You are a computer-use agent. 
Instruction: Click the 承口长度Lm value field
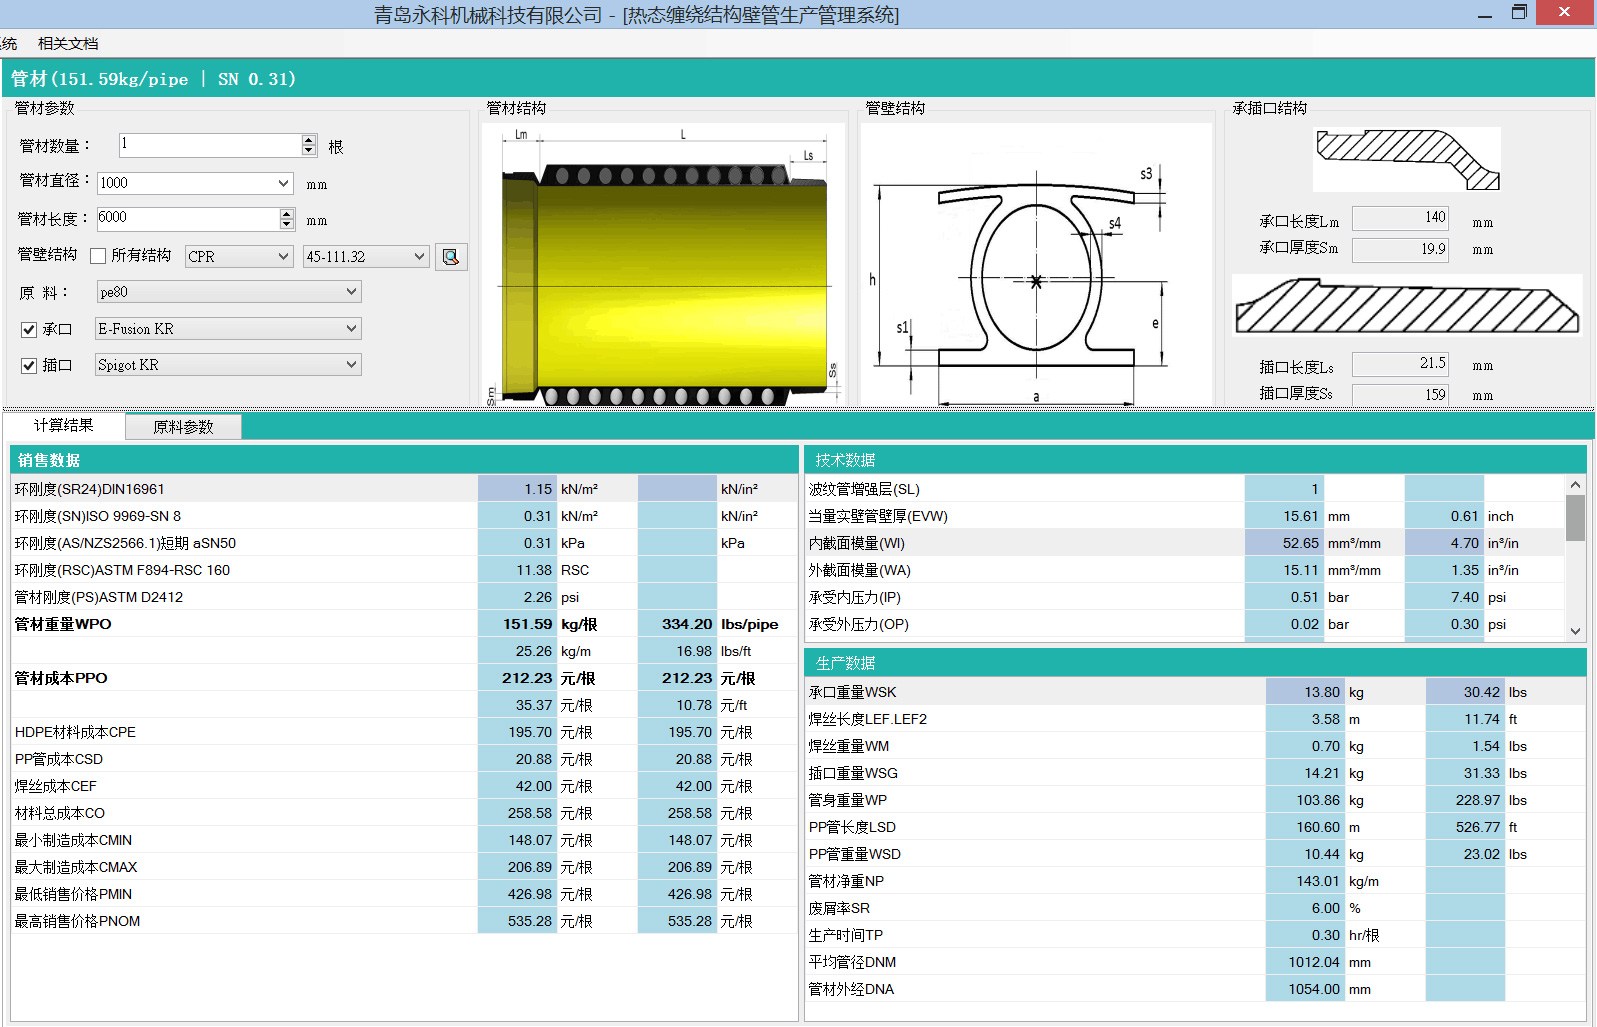pos(1400,218)
